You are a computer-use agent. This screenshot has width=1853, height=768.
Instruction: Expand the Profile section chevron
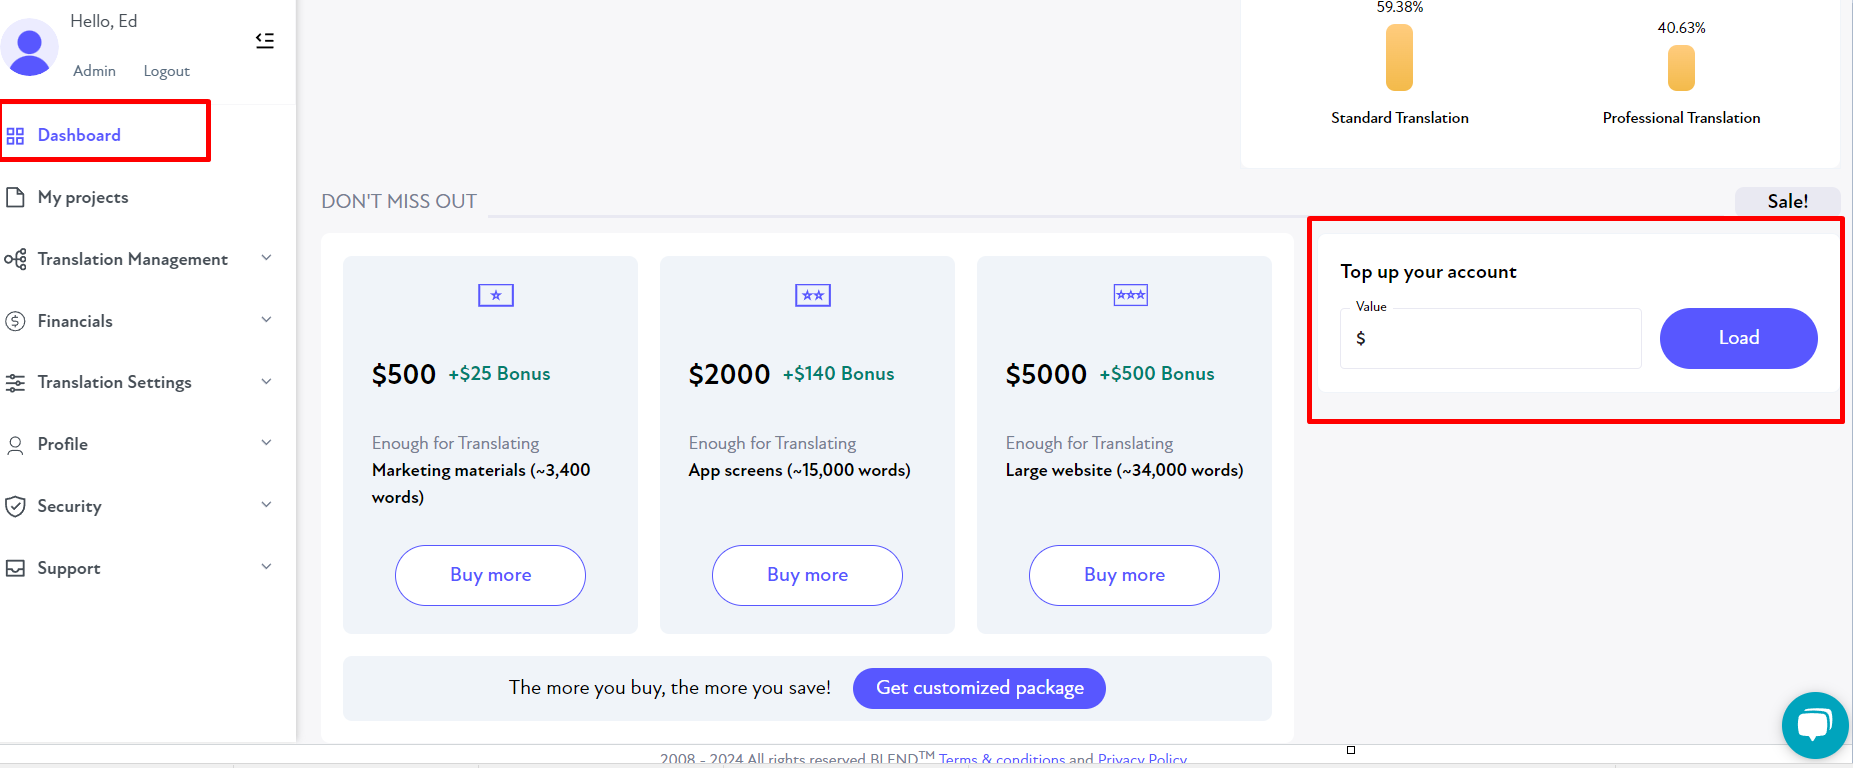tap(267, 443)
